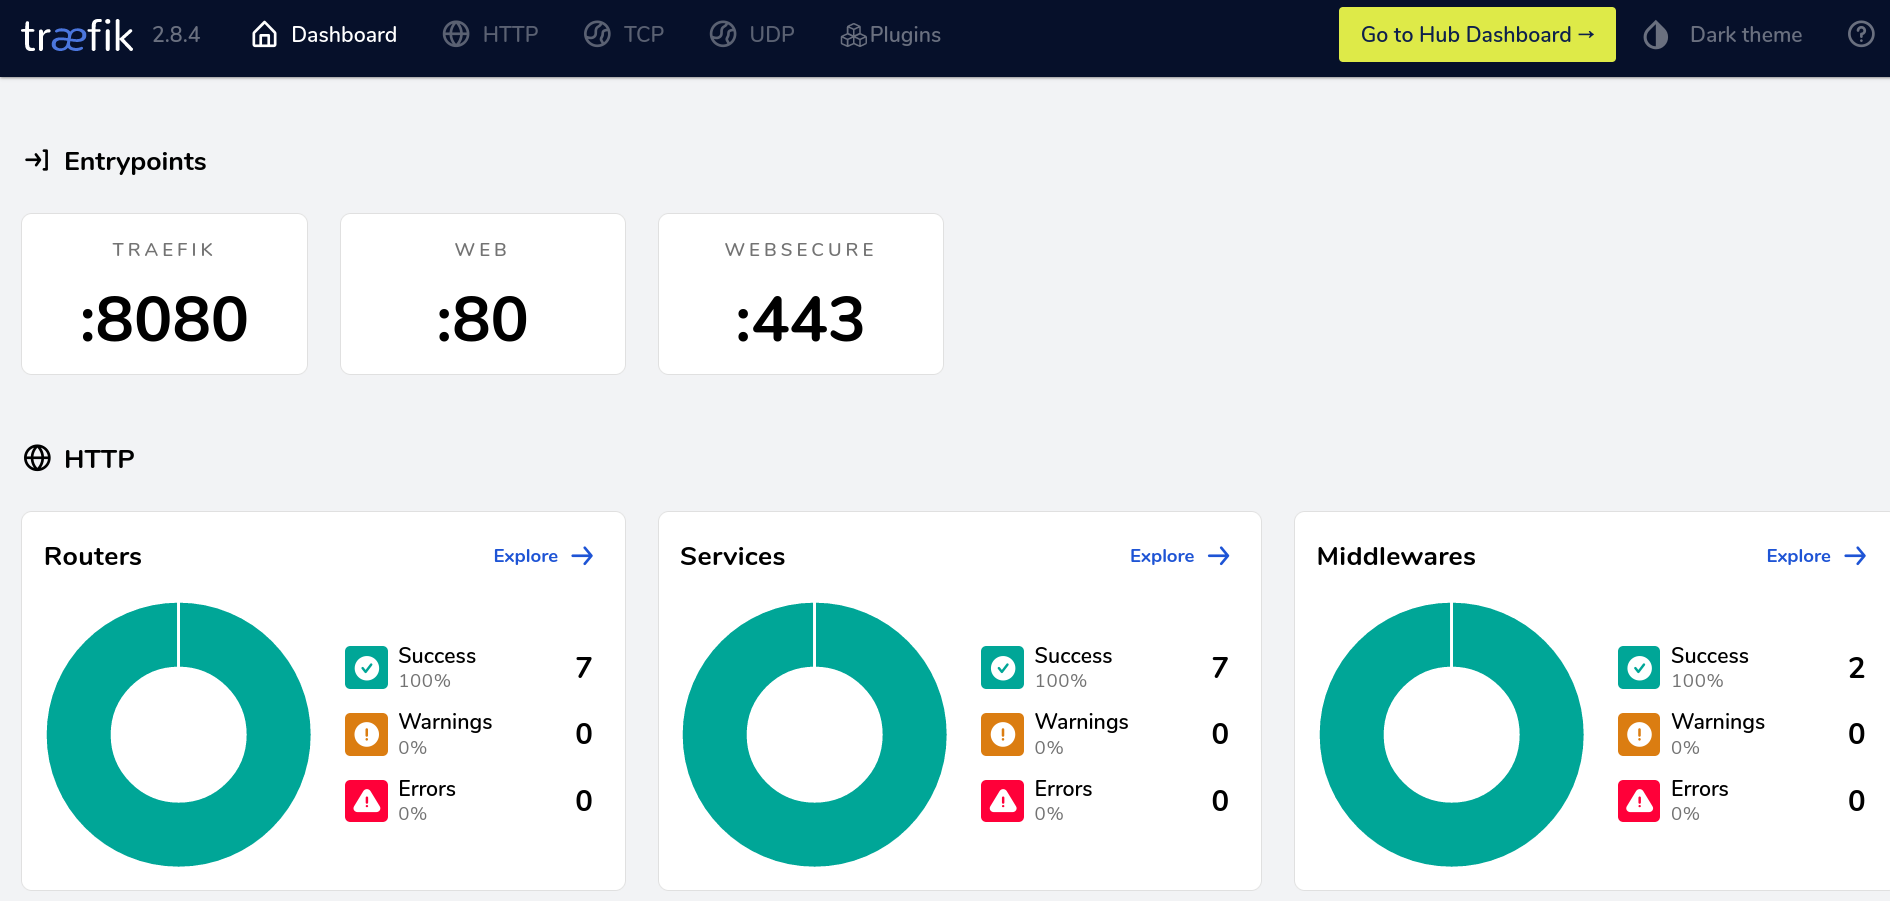This screenshot has width=1890, height=901.
Task: Click the Routers Success checkmark badge
Action: tap(366, 667)
